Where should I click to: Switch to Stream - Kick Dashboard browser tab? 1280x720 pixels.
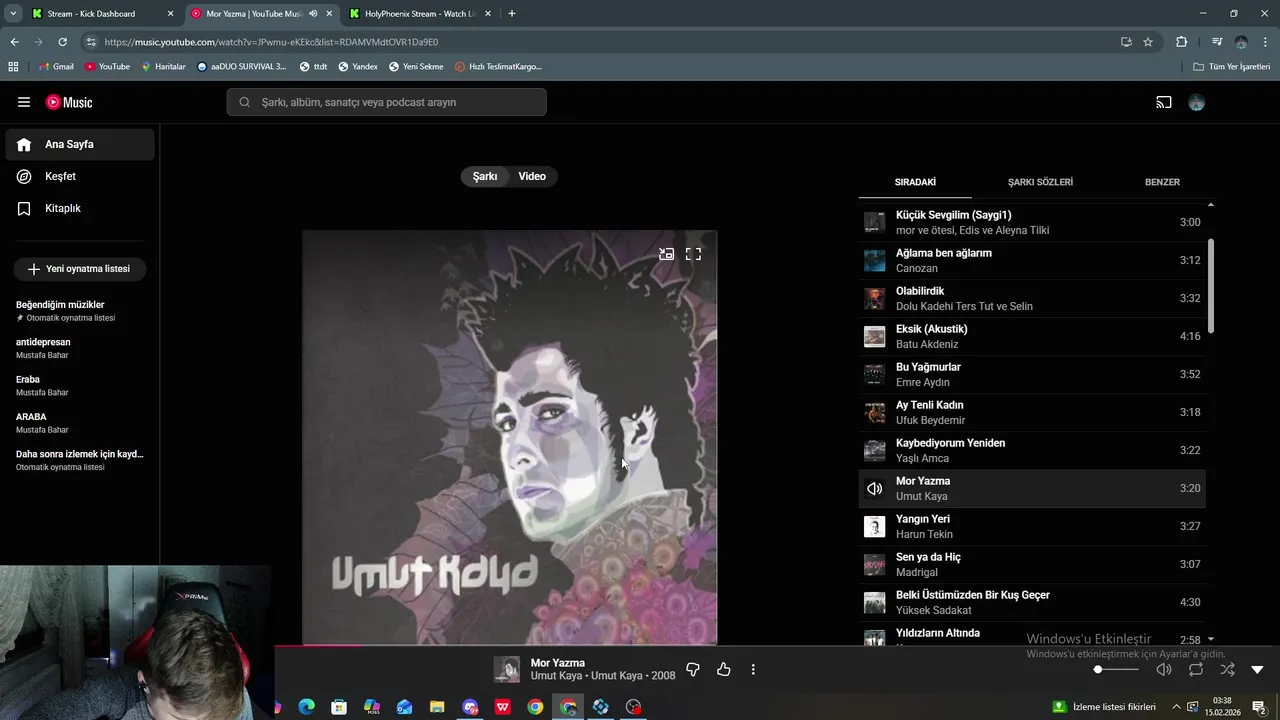point(103,14)
